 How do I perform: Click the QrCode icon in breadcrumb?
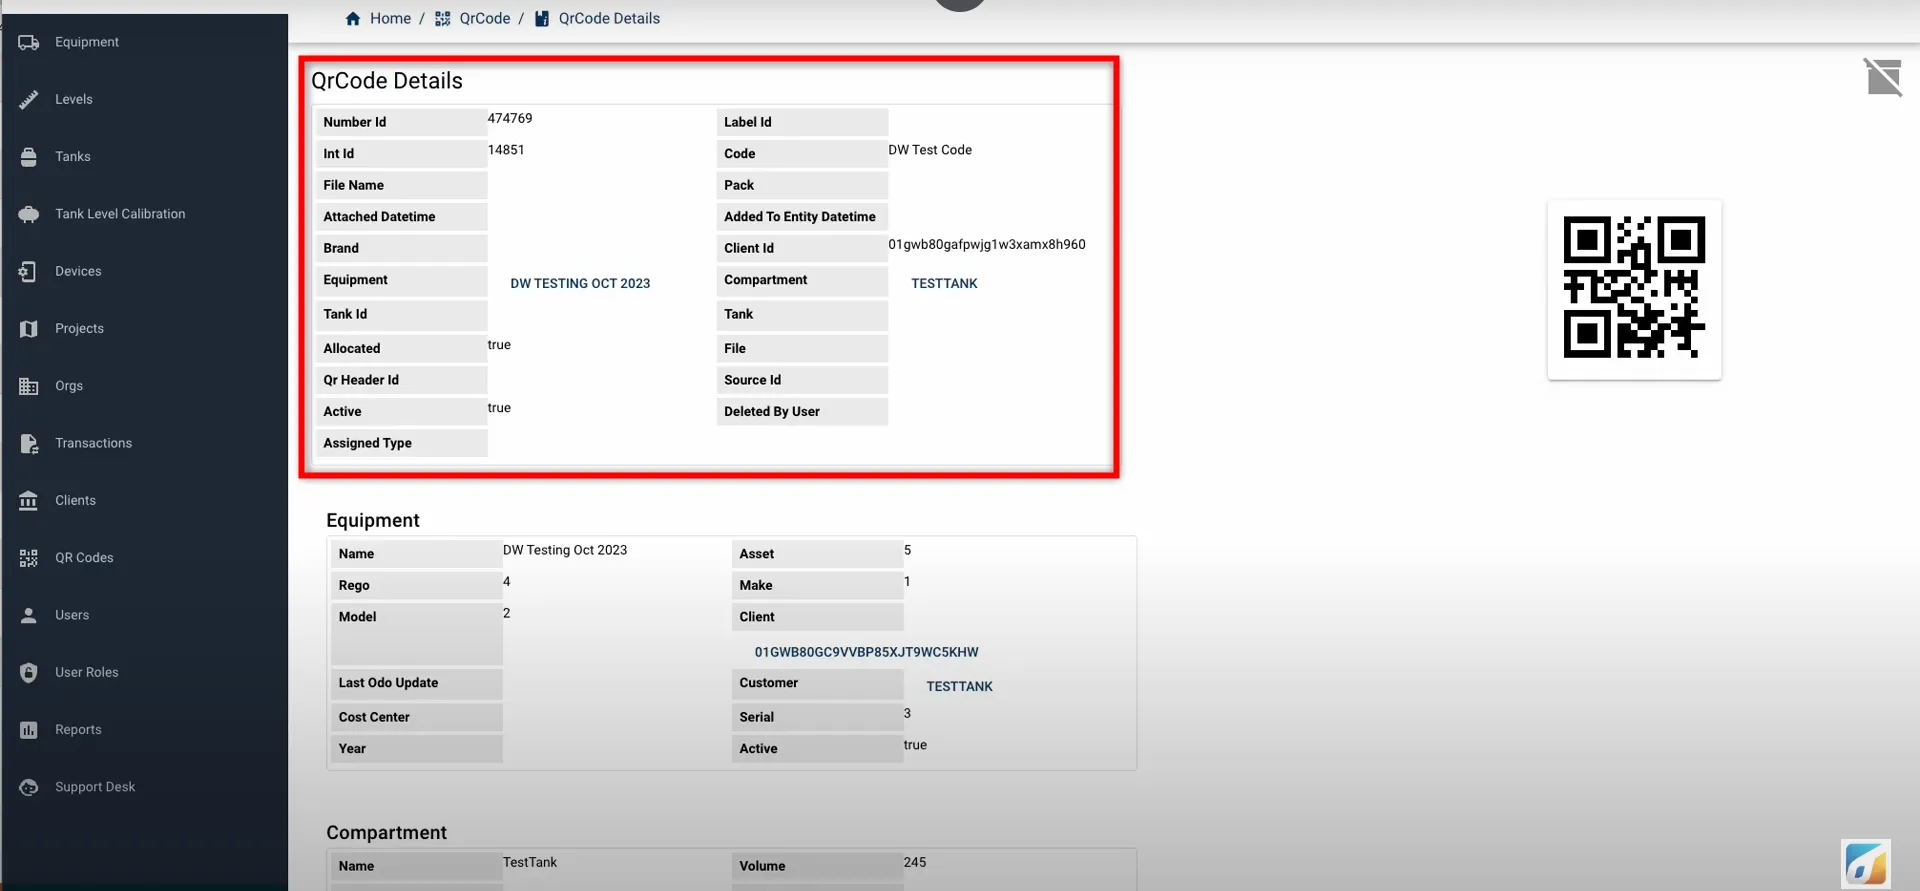(443, 18)
